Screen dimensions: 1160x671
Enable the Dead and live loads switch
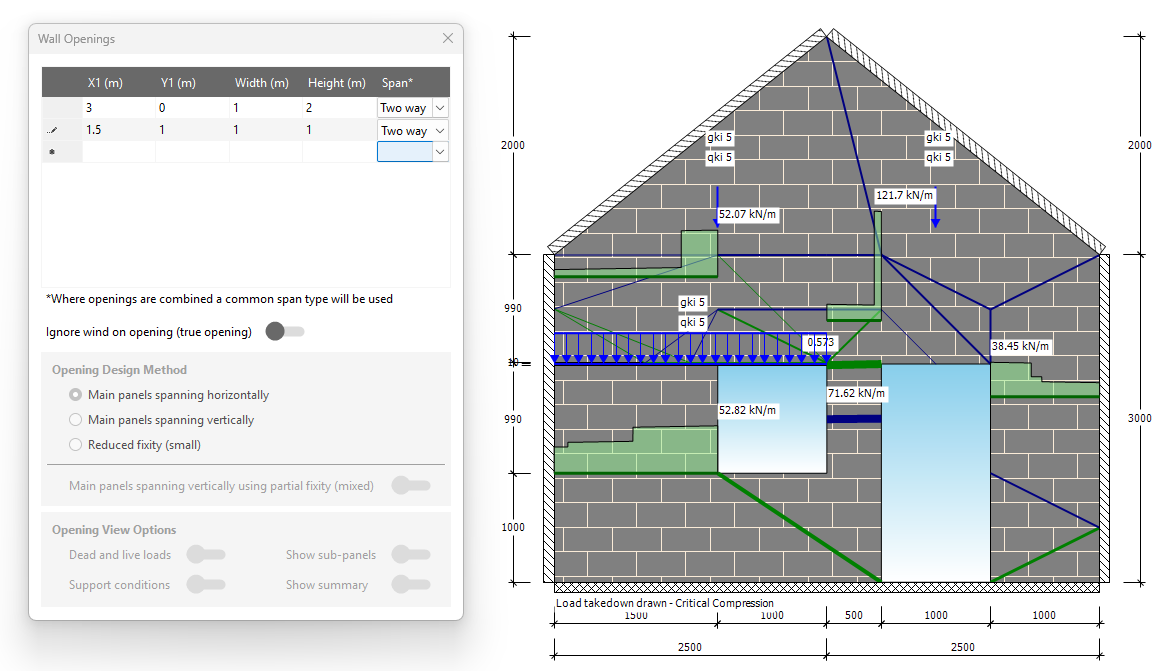point(206,555)
